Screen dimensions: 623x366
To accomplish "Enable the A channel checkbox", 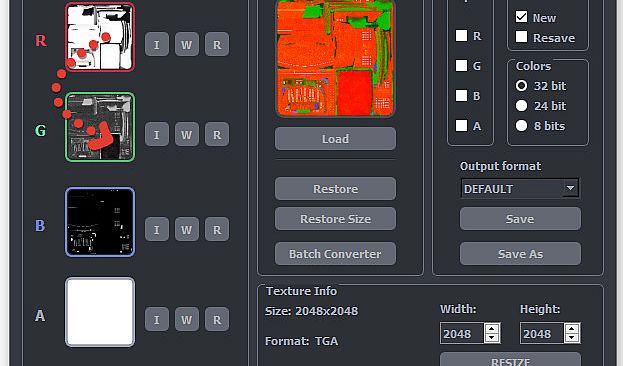I will coord(461,126).
